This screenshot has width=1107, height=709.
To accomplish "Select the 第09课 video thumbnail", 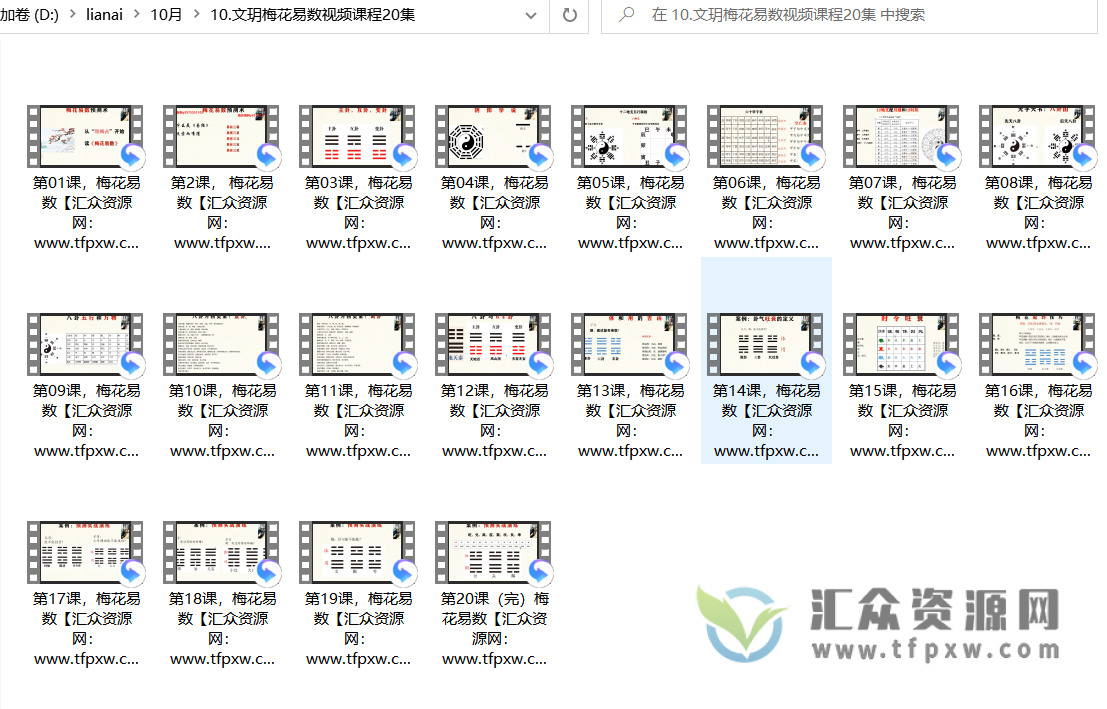I will [85, 343].
